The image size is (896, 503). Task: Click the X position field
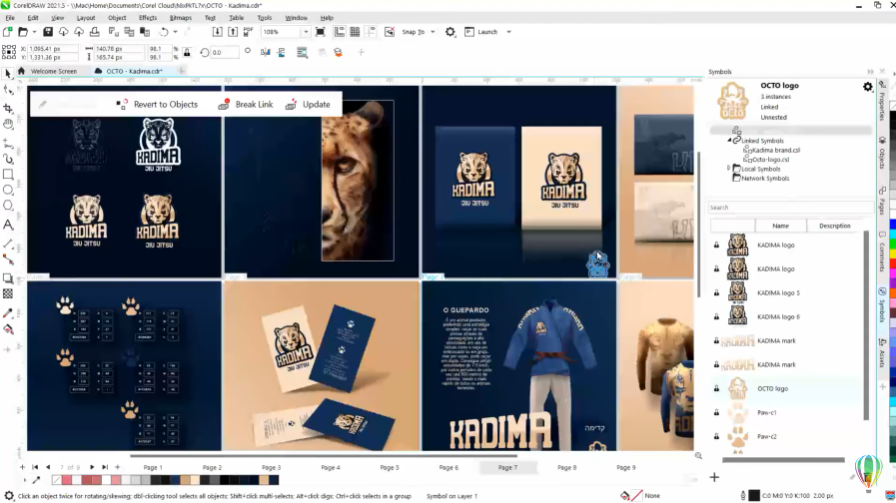(x=53, y=49)
